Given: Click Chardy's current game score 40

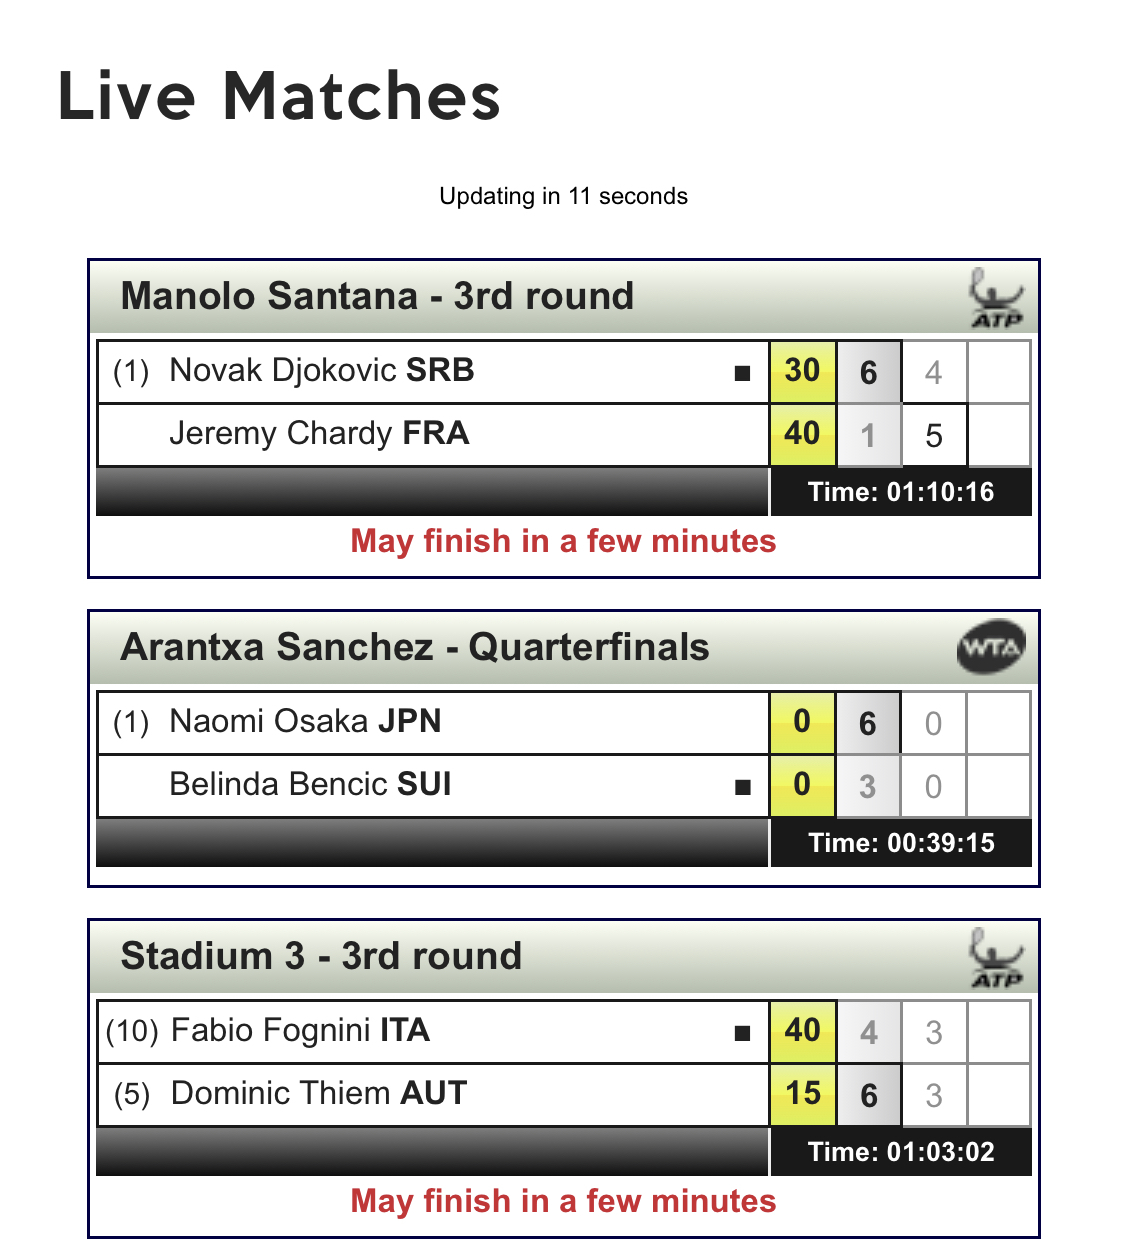Looking at the screenshot, I should [x=802, y=434].
